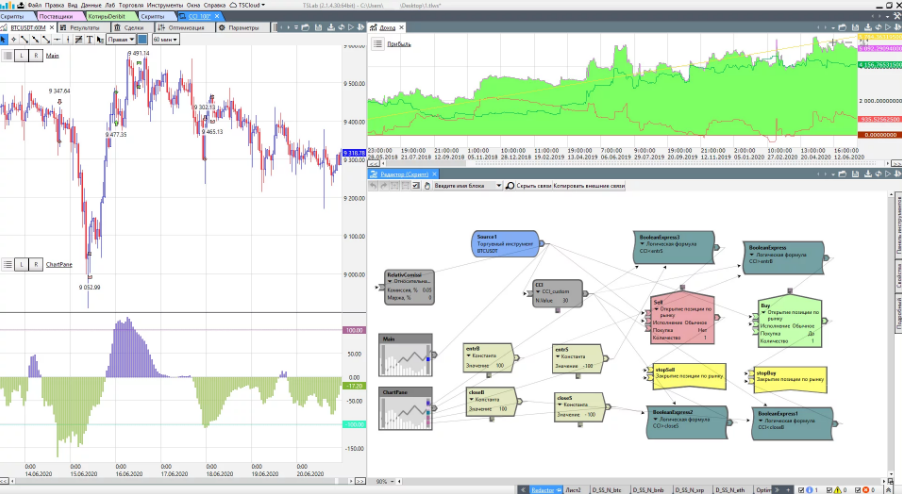902x494 pixels.
Task: Select the Source1 BTCUSDT block
Action: coord(506,244)
